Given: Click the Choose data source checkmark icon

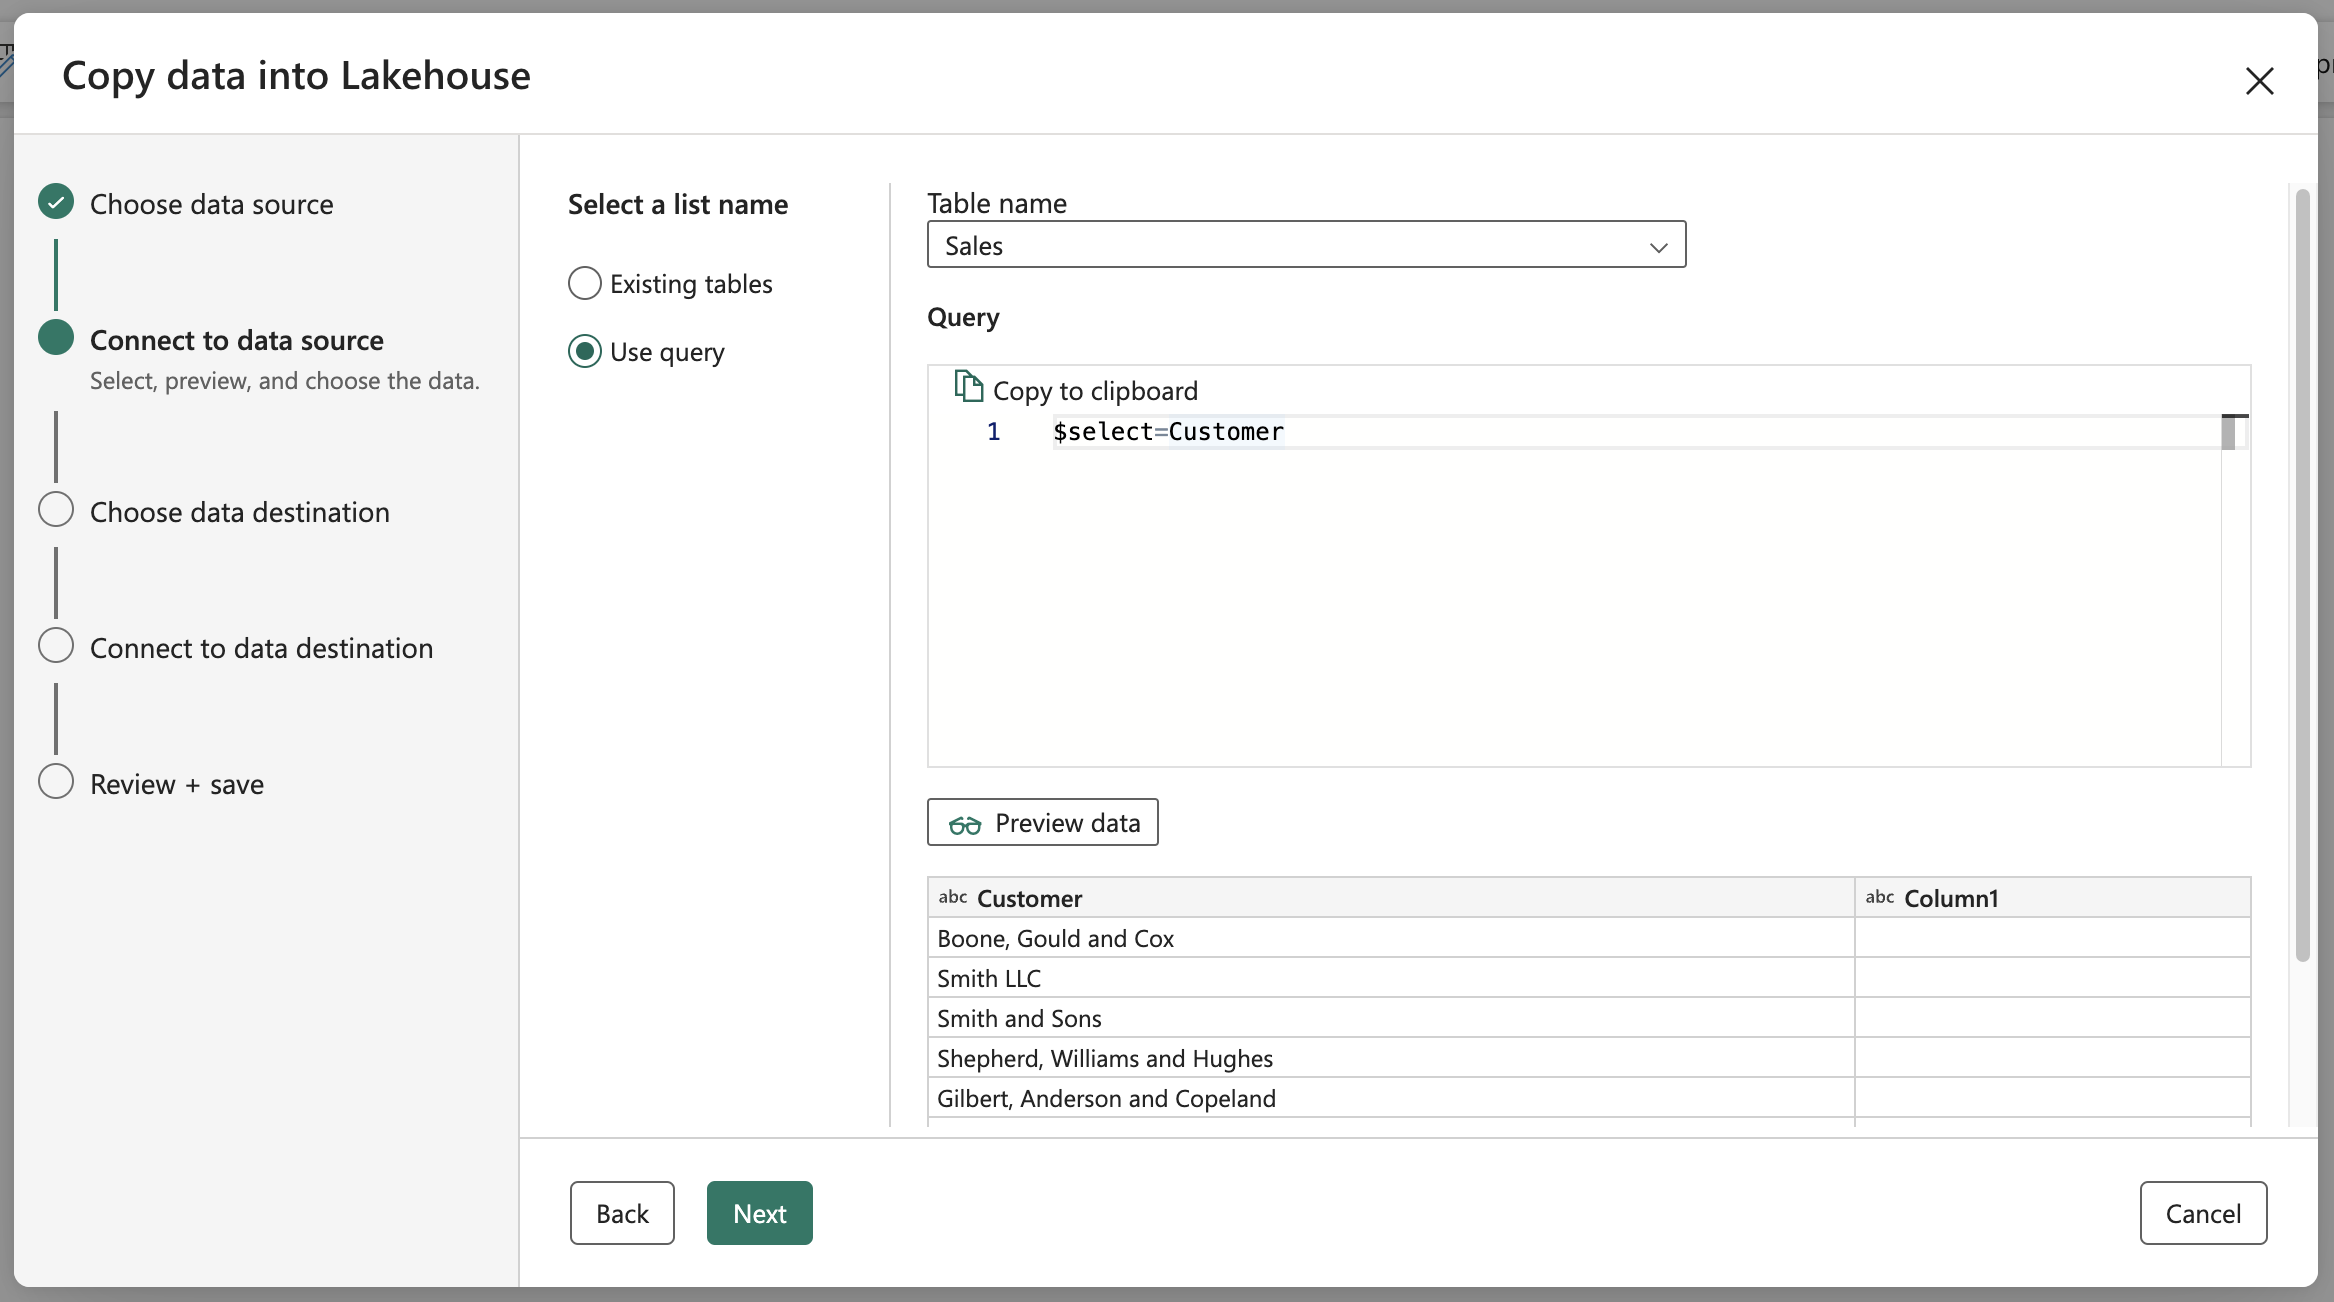Looking at the screenshot, I should pyautogui.click(x=56, y=202).
